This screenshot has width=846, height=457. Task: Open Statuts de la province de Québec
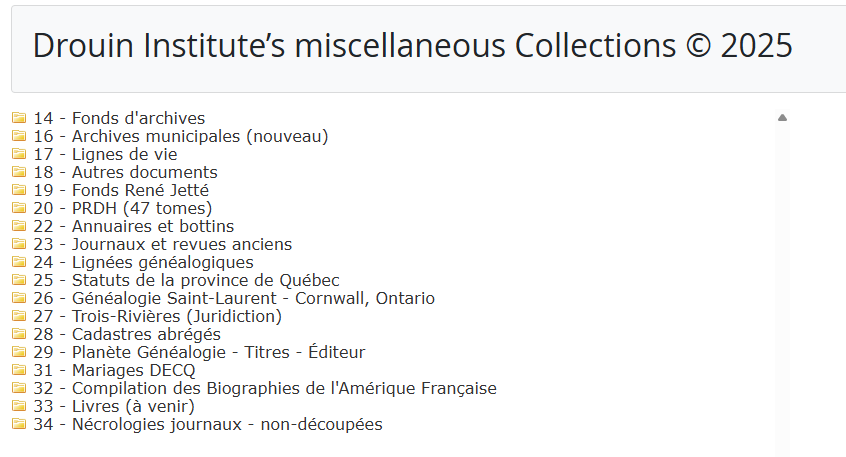click(205, 280)
